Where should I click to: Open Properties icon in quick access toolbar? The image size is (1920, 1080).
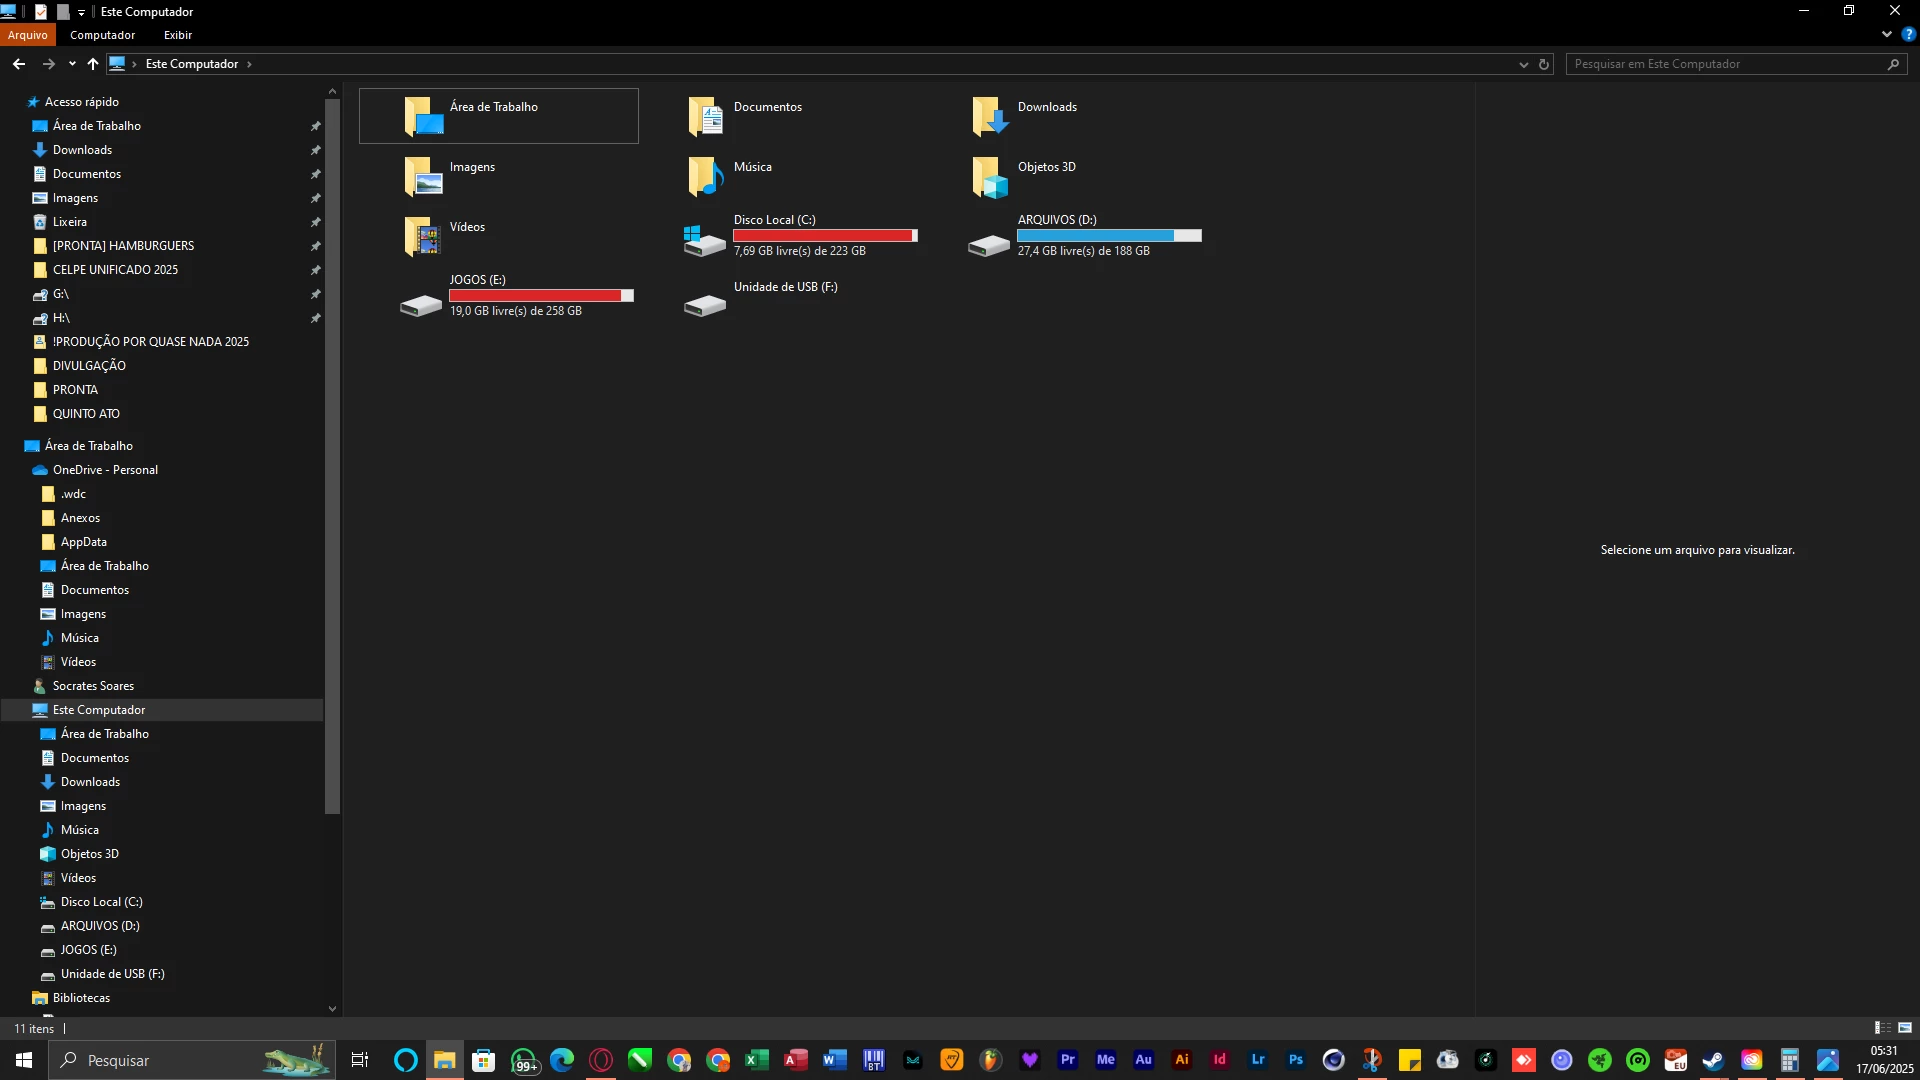pos(41,12)
